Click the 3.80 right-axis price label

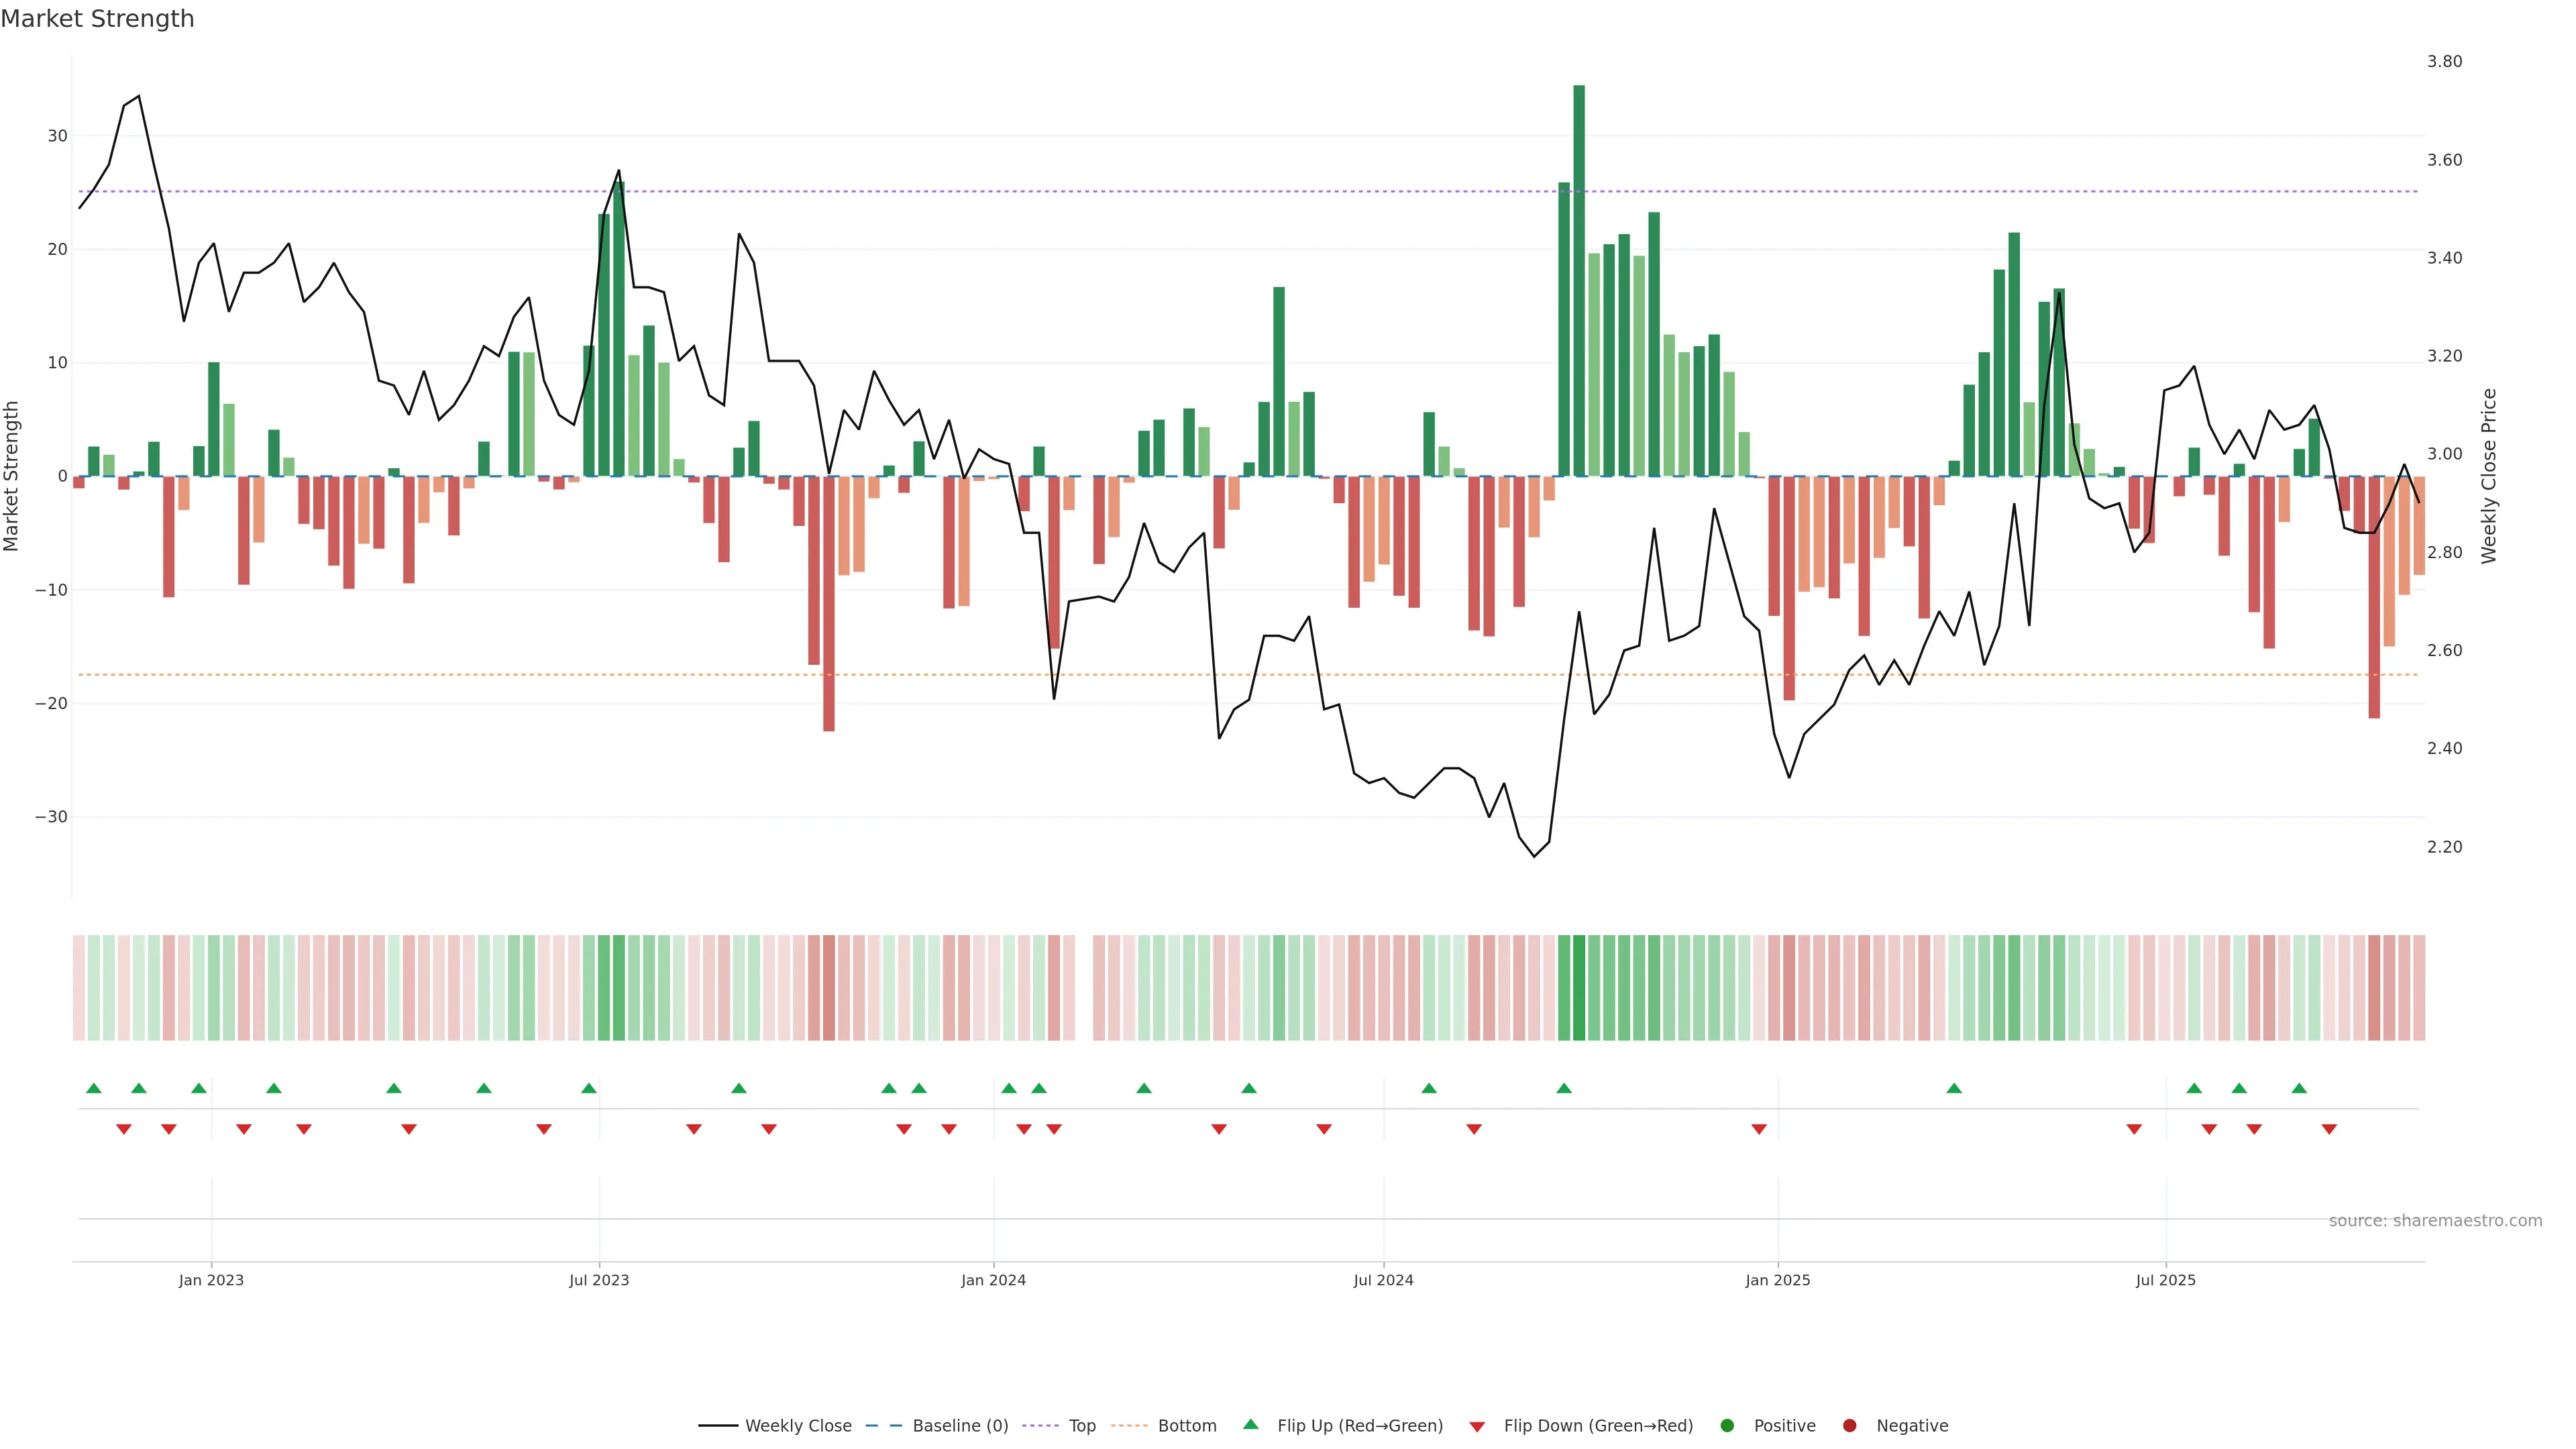pyautogui.click(x=2444, y=61)
